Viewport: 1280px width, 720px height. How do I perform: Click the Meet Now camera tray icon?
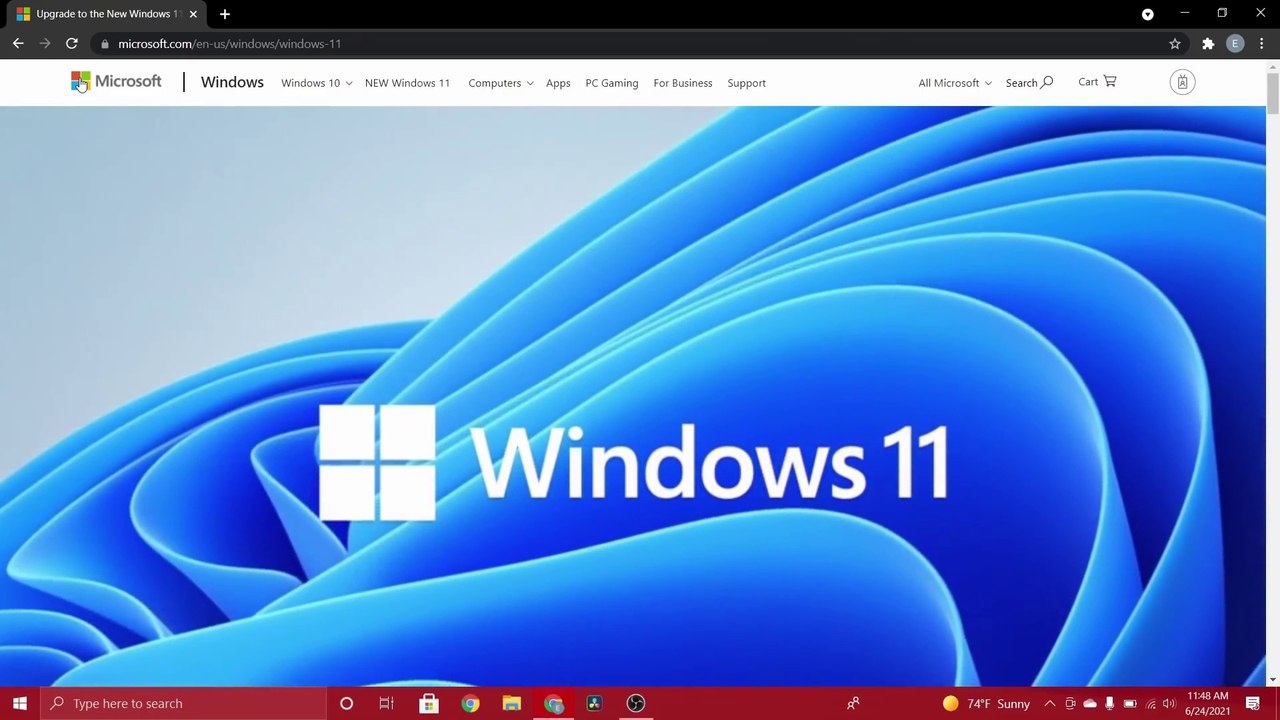(x=1070, y=703)
